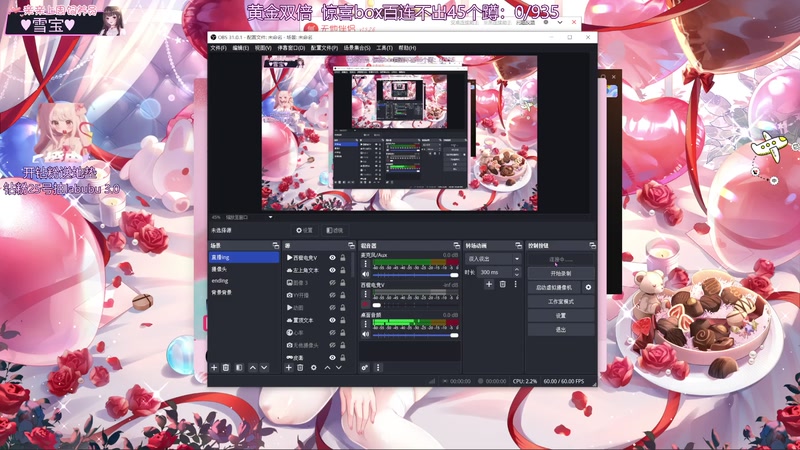
Task: Open 麦克风/Aux channel three-dot options
Action: pos(365,264)
